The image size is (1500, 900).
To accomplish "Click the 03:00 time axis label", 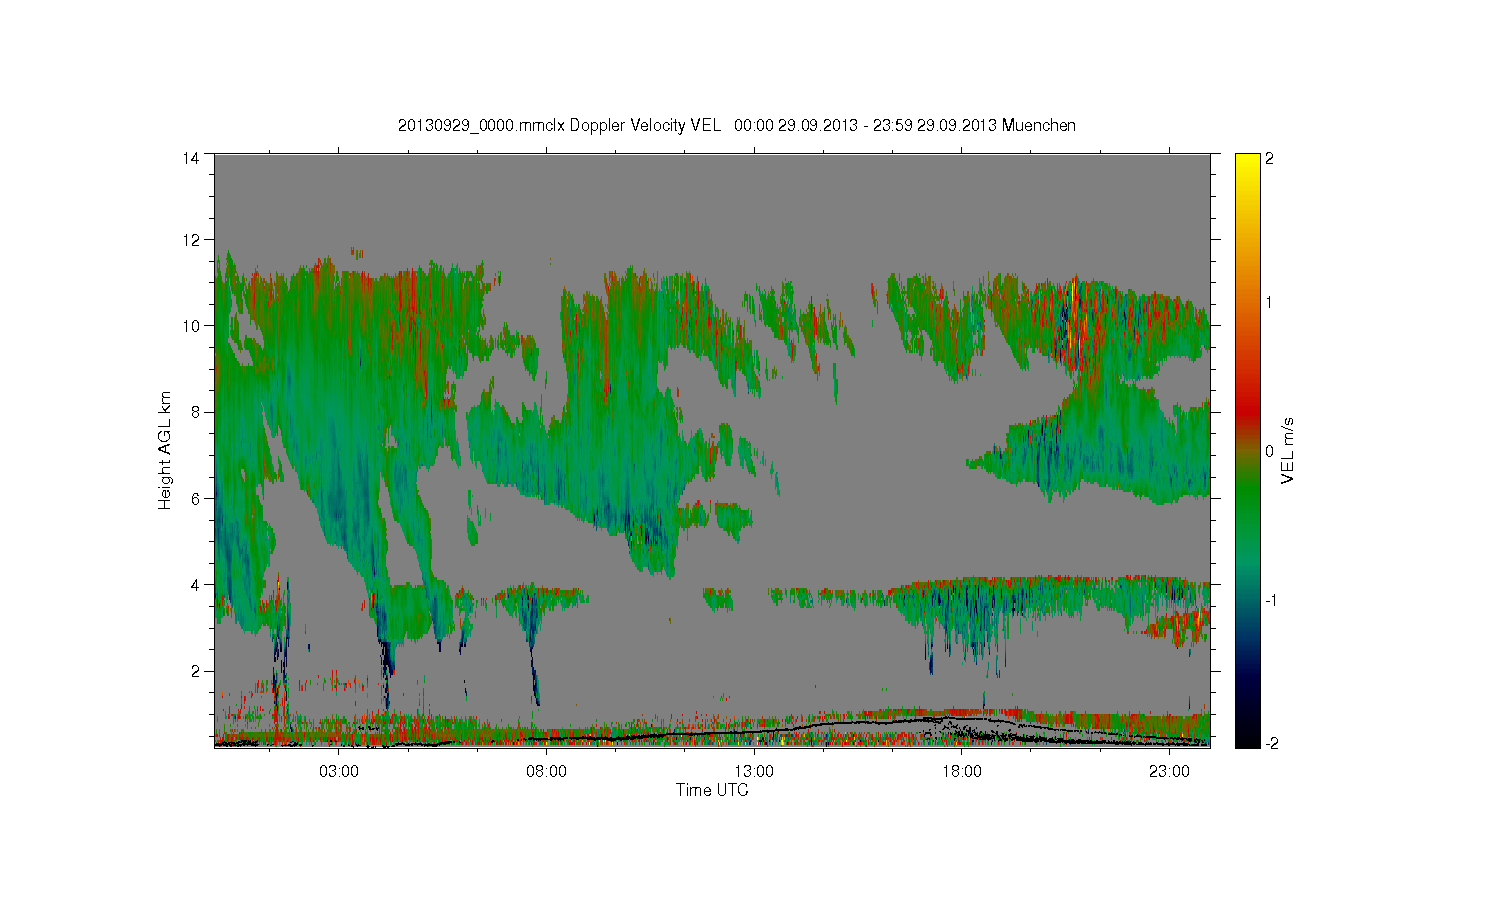I will click(339, 772).
